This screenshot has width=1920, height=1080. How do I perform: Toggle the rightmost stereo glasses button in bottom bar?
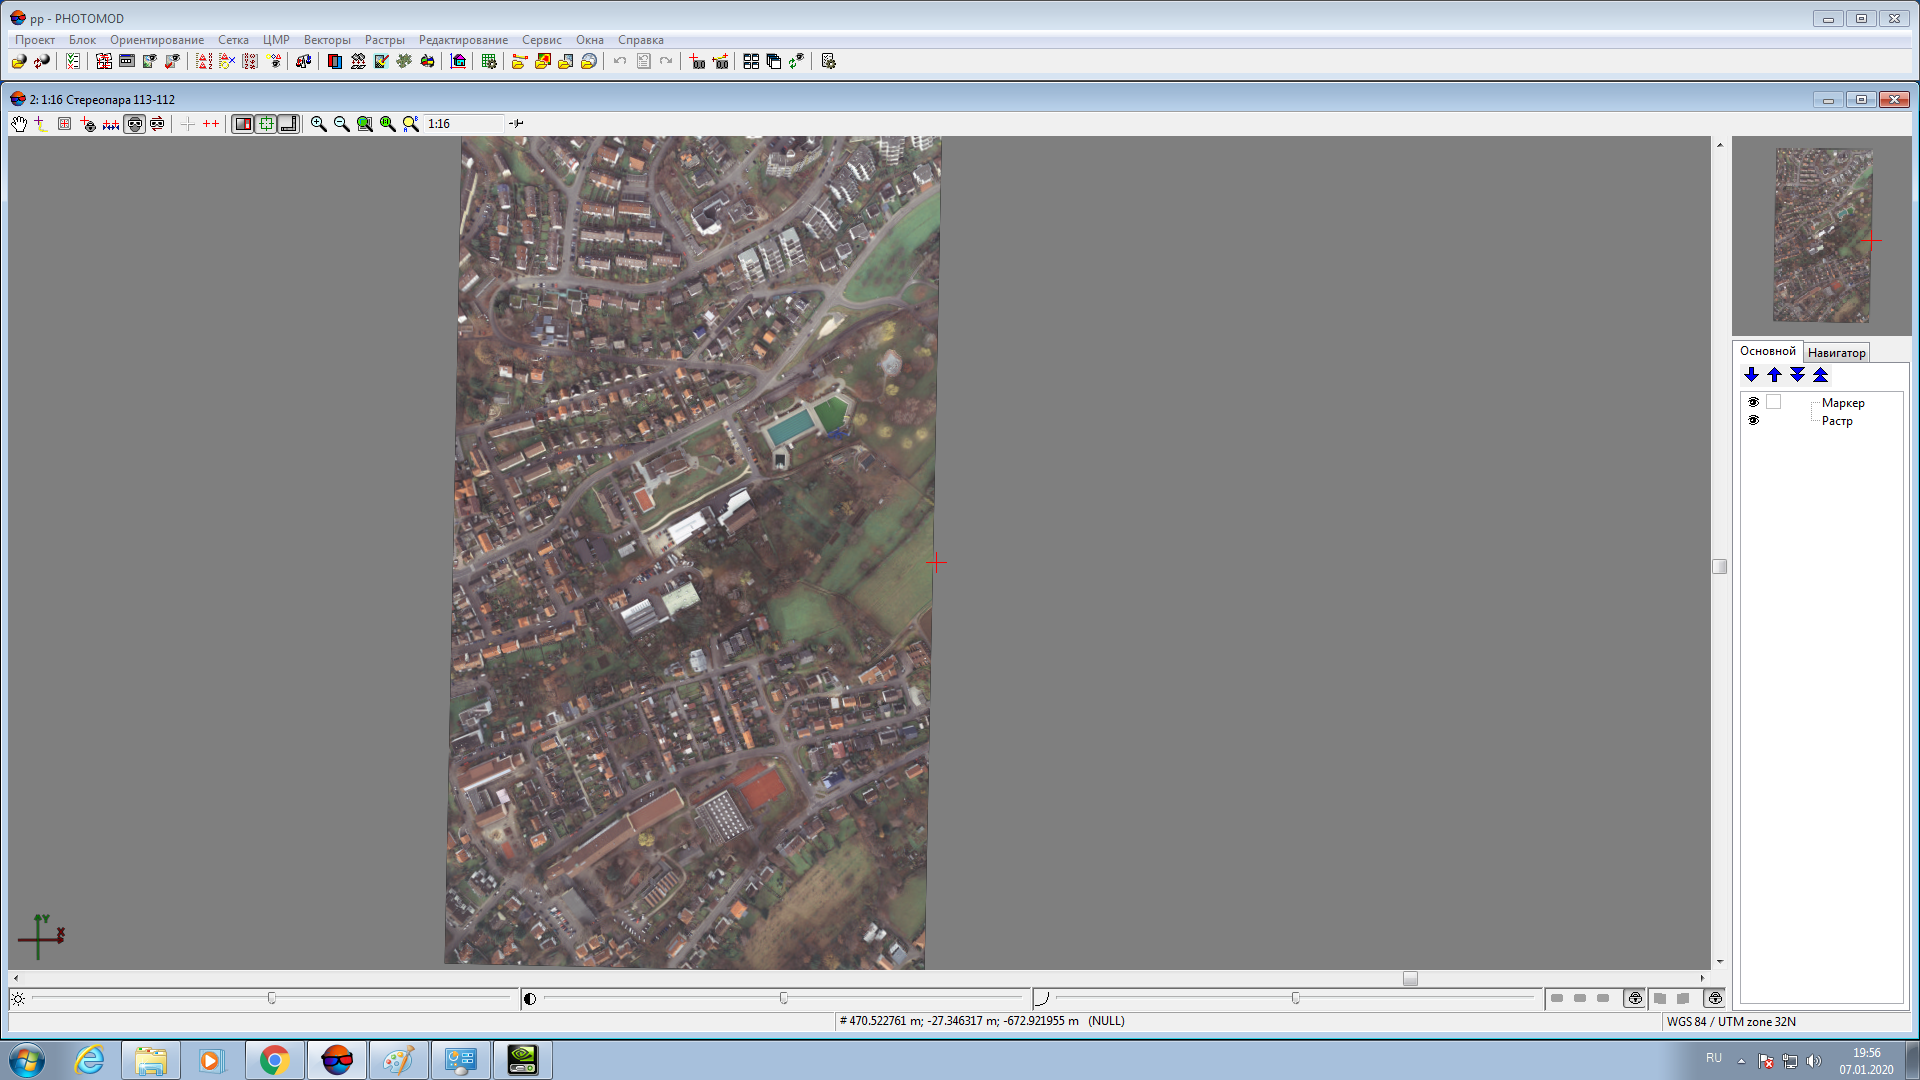point(1715,998)
